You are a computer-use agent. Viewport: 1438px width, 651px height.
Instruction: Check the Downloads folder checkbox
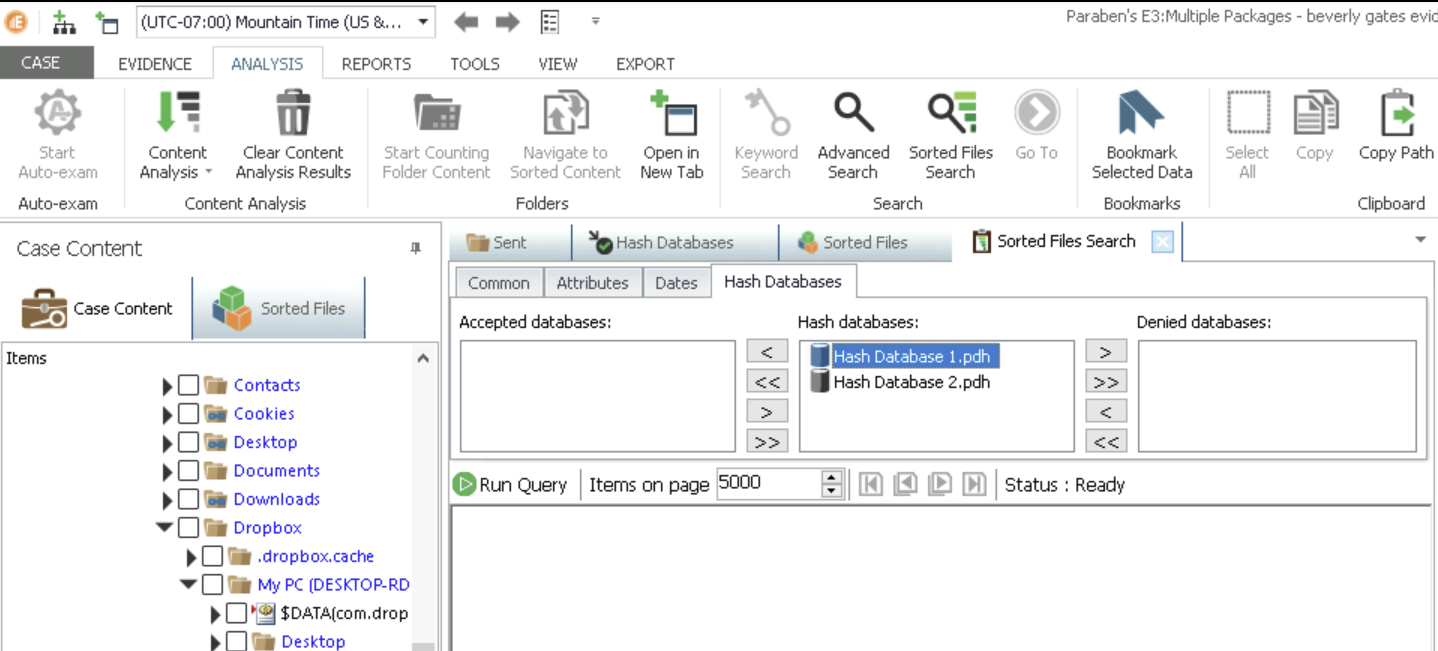tap(188, 499)
